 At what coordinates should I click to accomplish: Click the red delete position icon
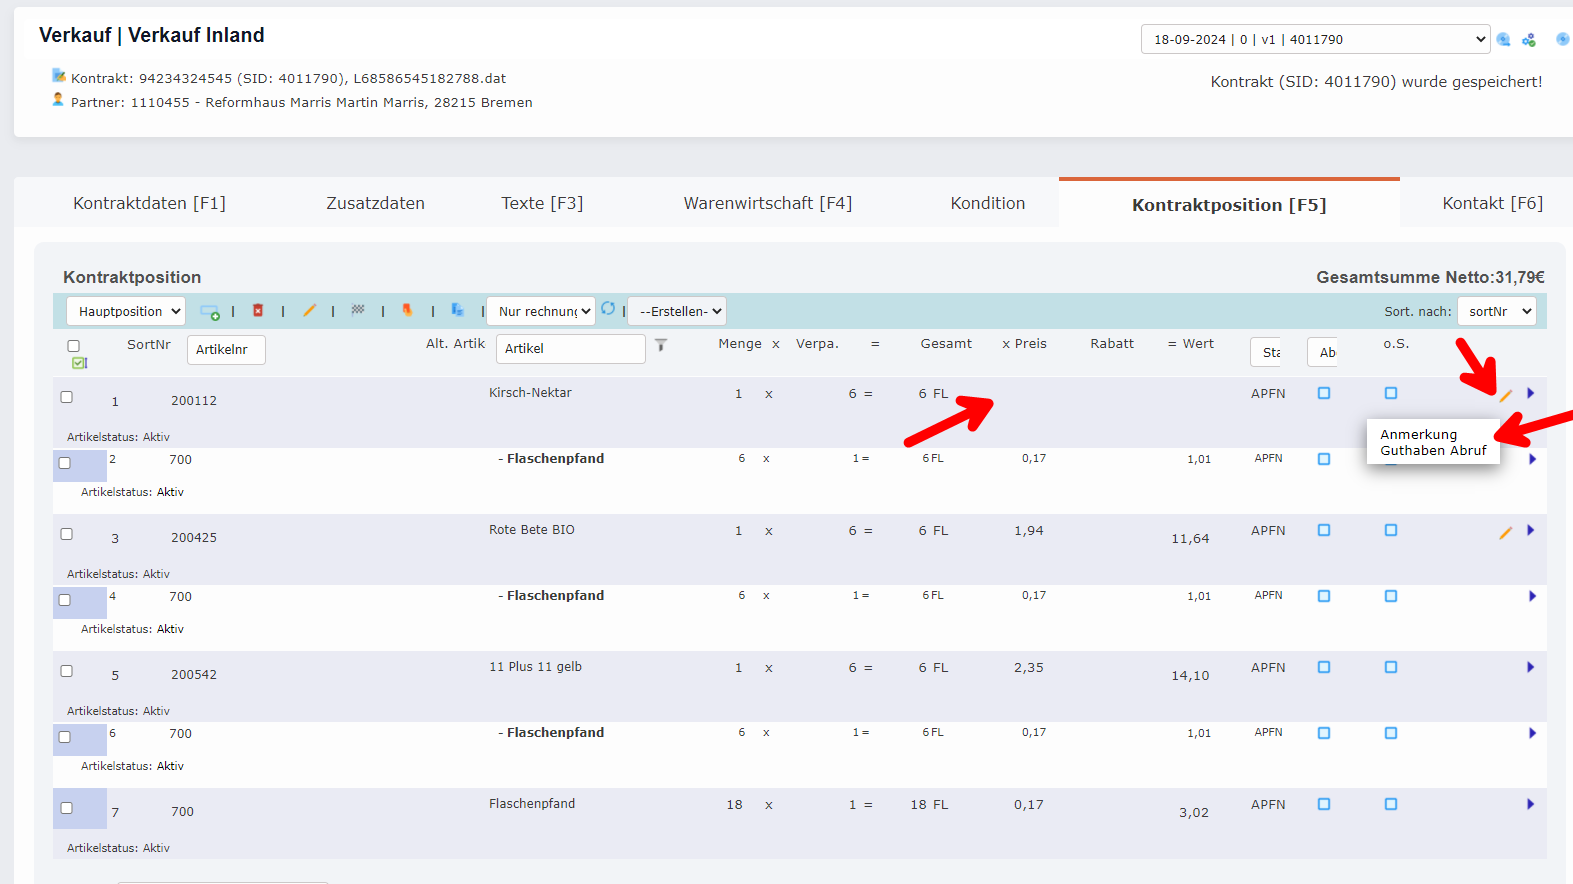point(258,311)
